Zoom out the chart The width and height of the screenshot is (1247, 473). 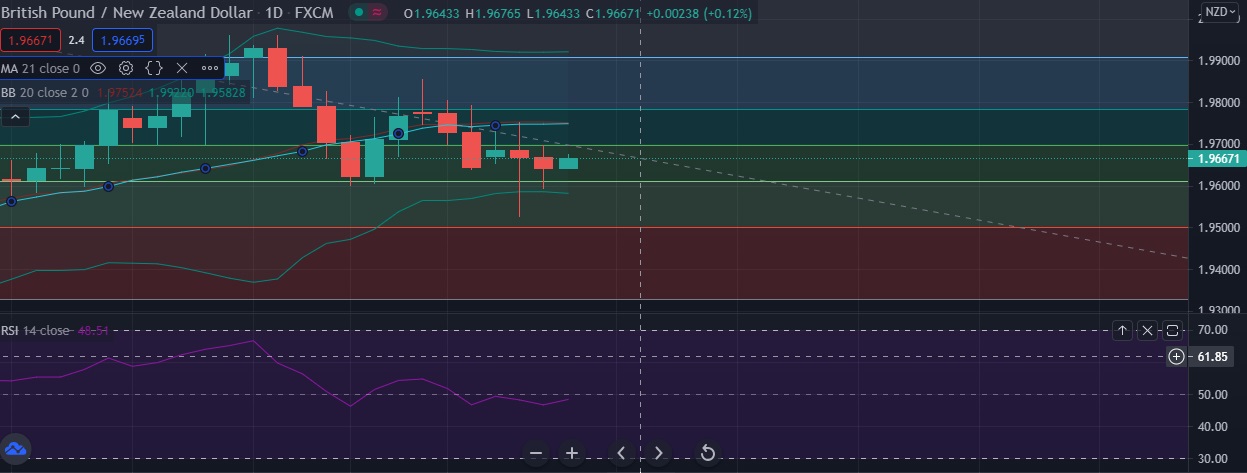click(x=536, y=453)
